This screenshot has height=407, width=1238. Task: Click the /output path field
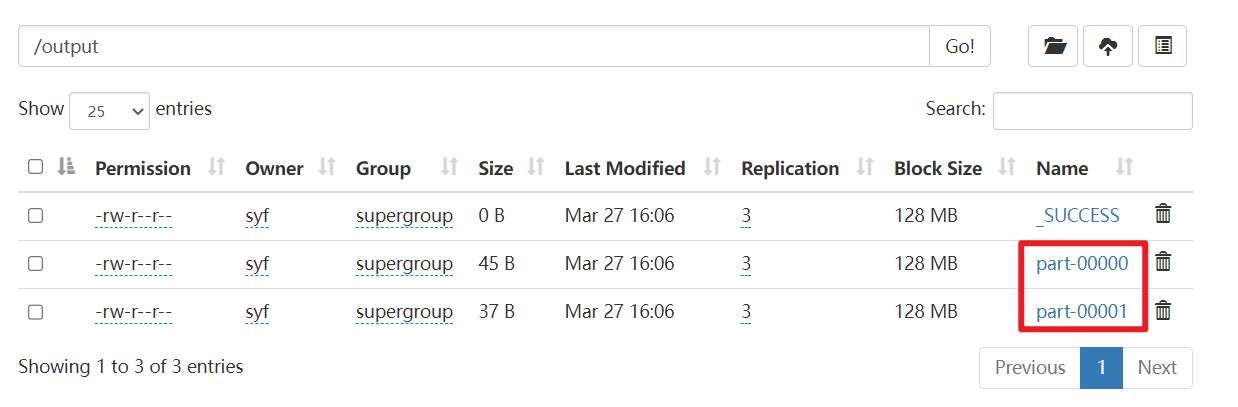point(473,46)
